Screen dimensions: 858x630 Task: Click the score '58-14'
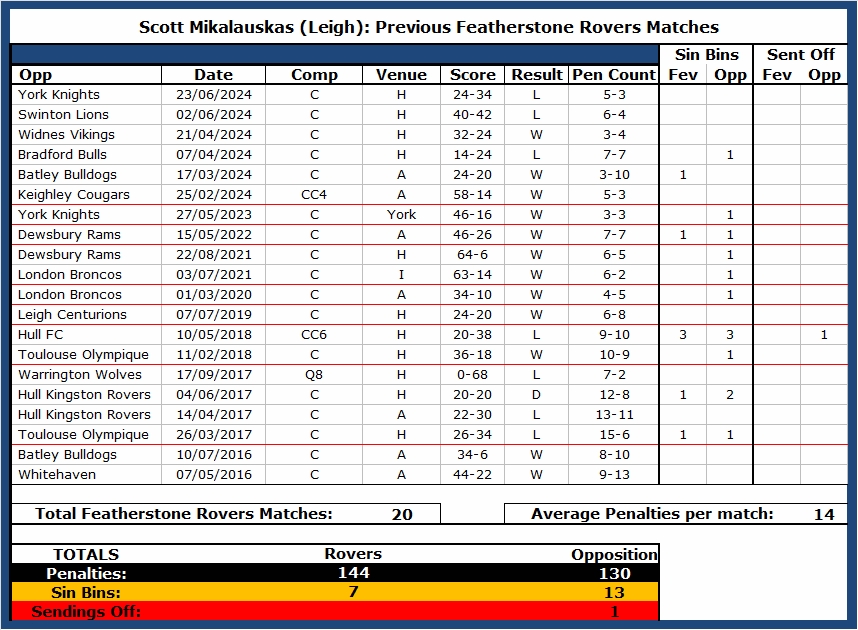coord(472,195)
